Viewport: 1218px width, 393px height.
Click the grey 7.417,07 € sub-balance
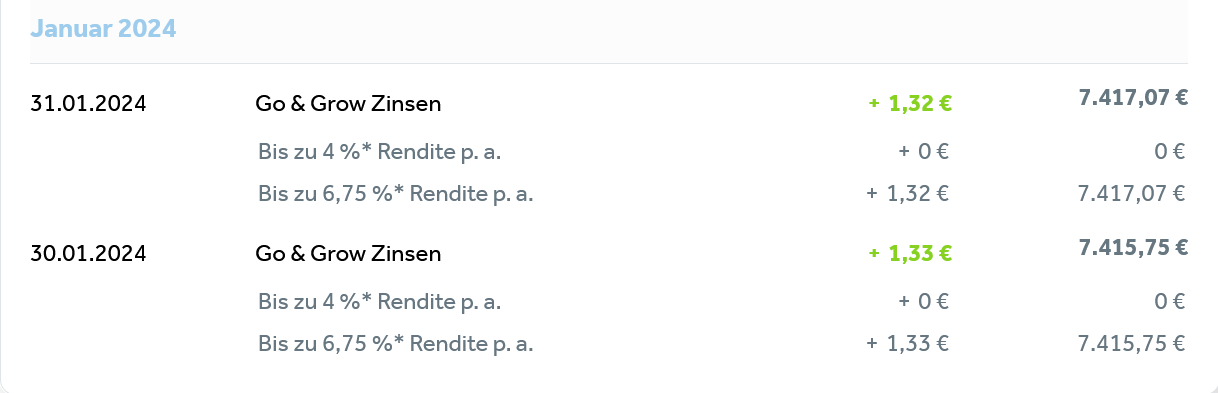click(1132, 194)
